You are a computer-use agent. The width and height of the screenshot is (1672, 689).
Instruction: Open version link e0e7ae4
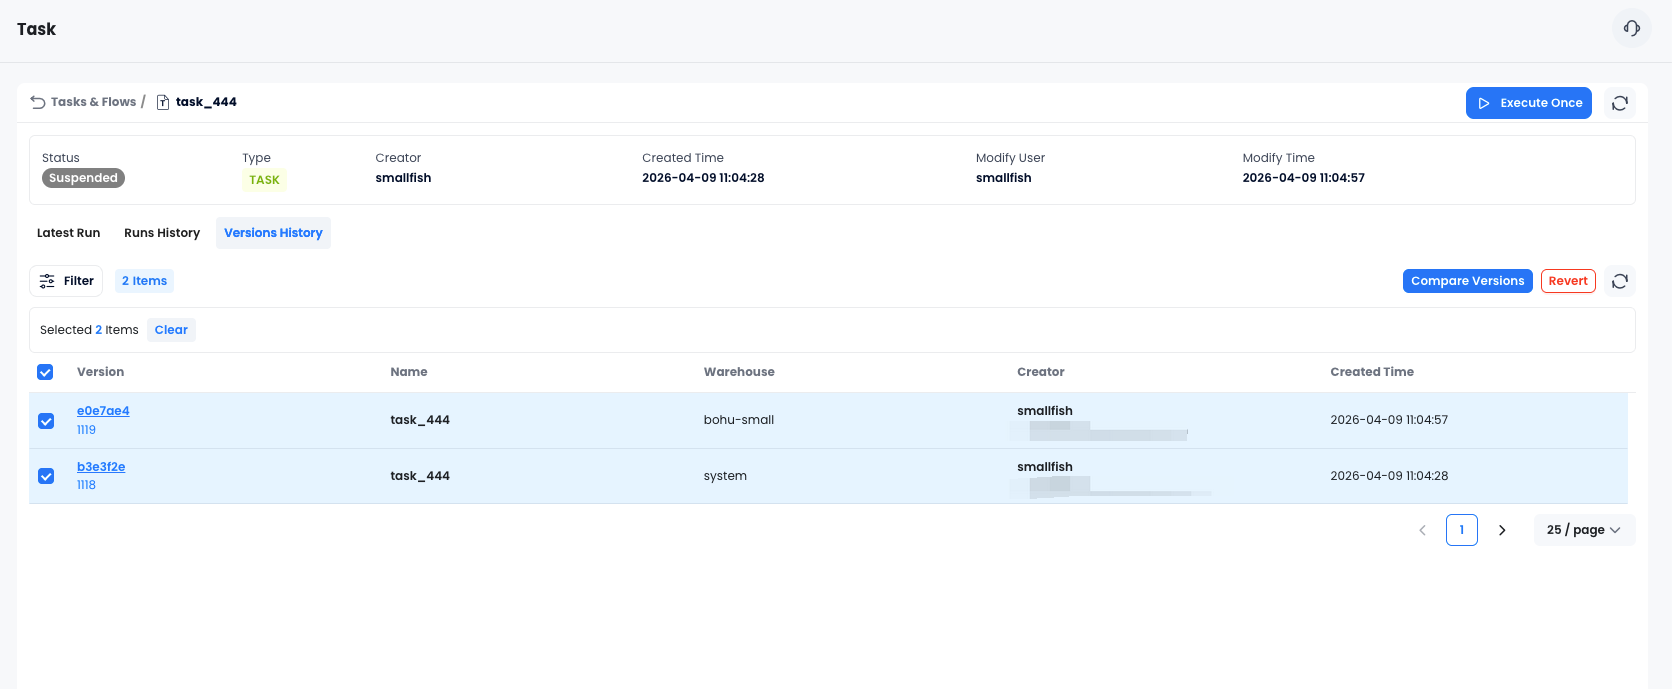[x=103, y=411]
